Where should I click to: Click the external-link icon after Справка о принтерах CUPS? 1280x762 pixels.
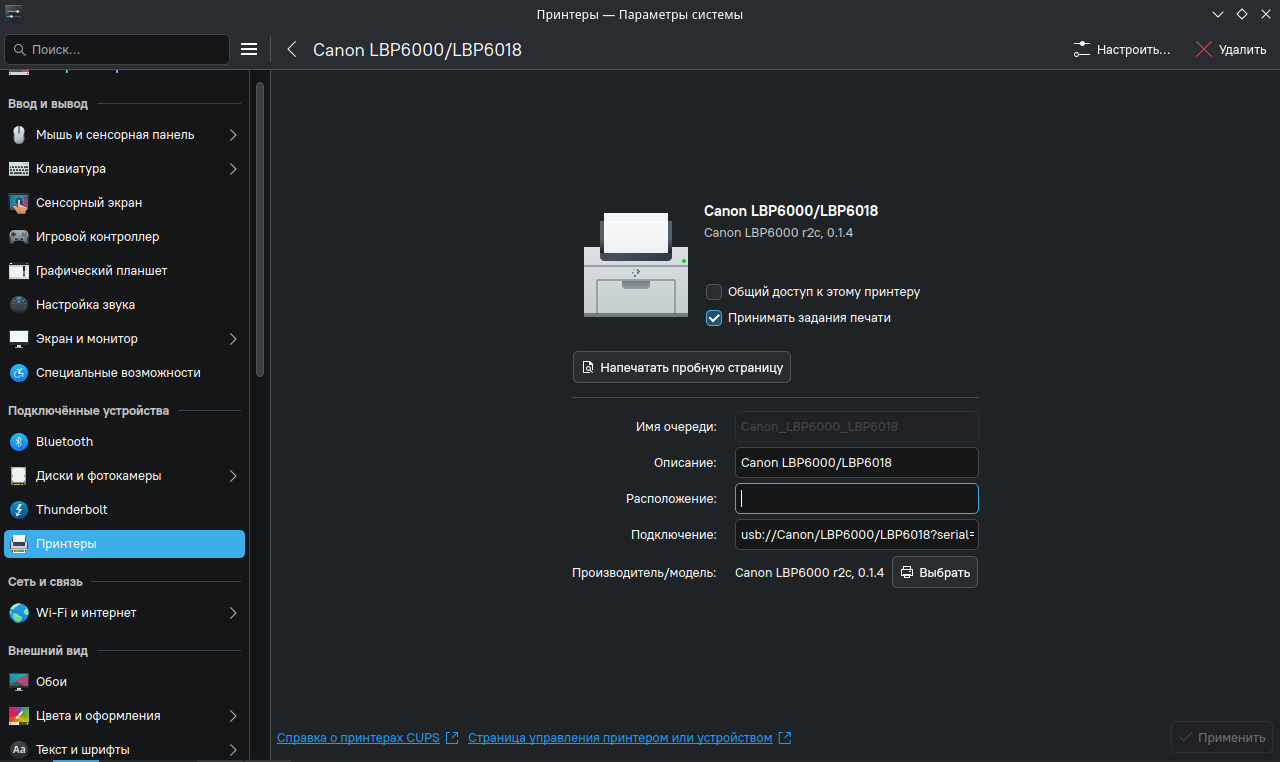[452, 738]
